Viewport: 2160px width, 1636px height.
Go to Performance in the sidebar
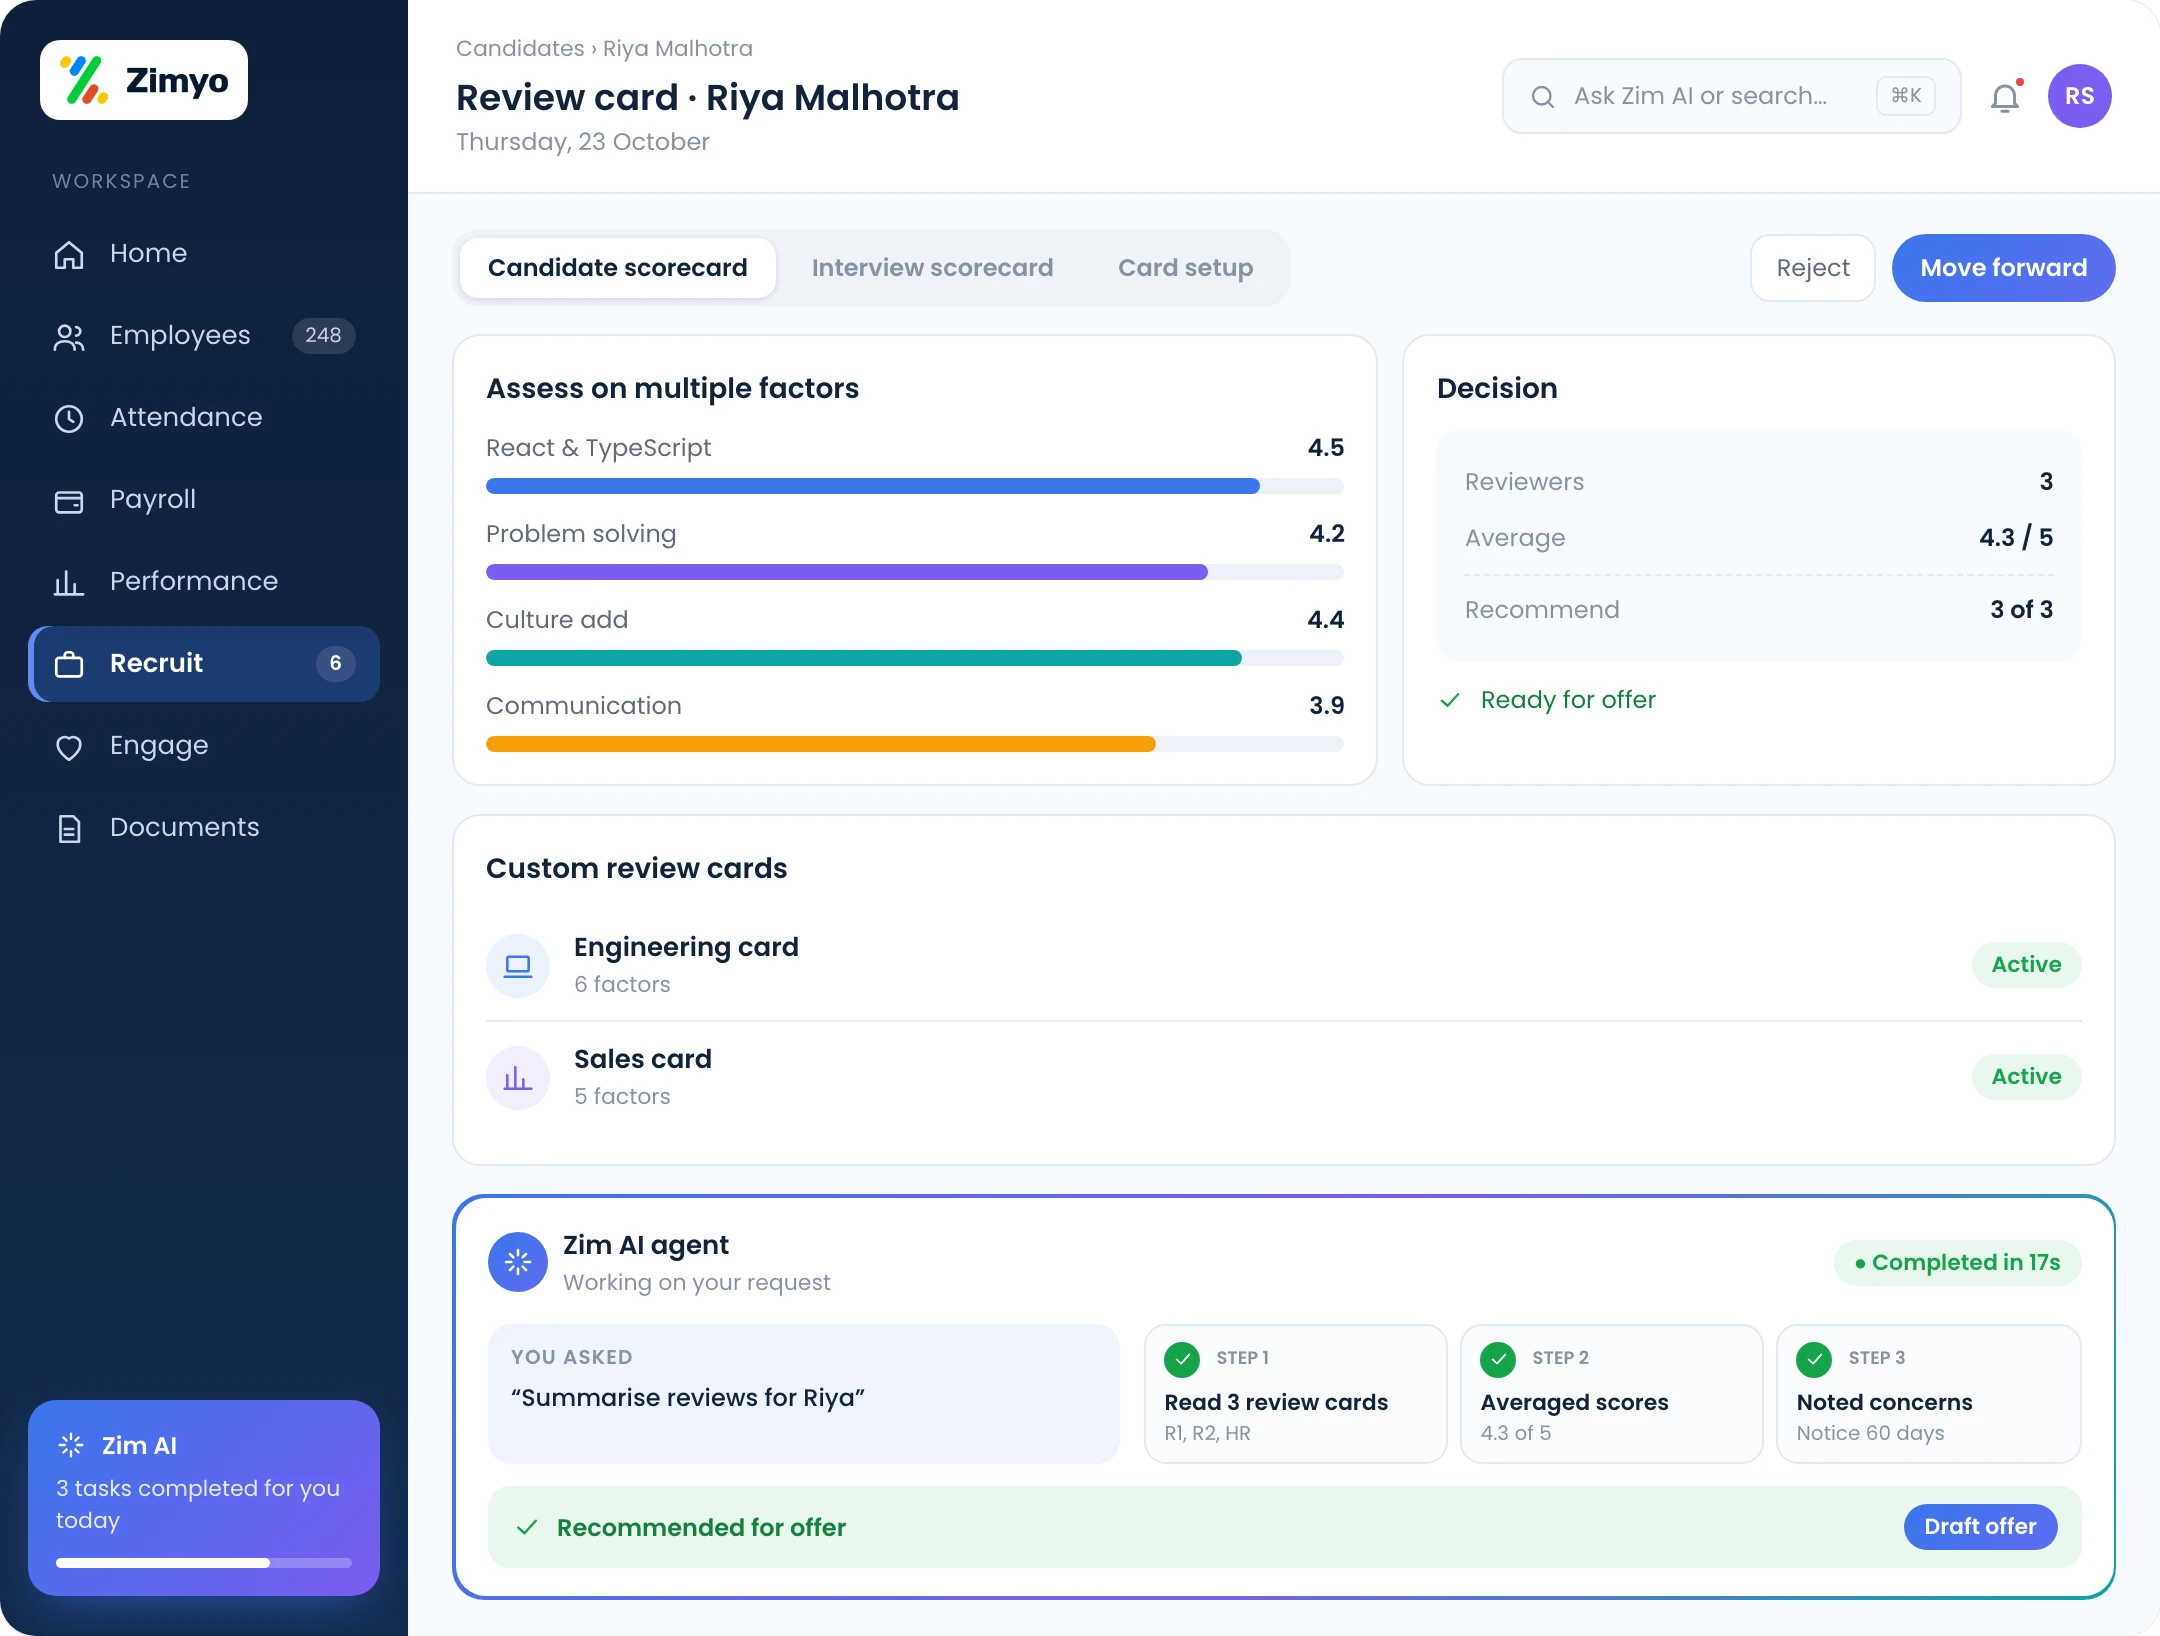point(204,582)
